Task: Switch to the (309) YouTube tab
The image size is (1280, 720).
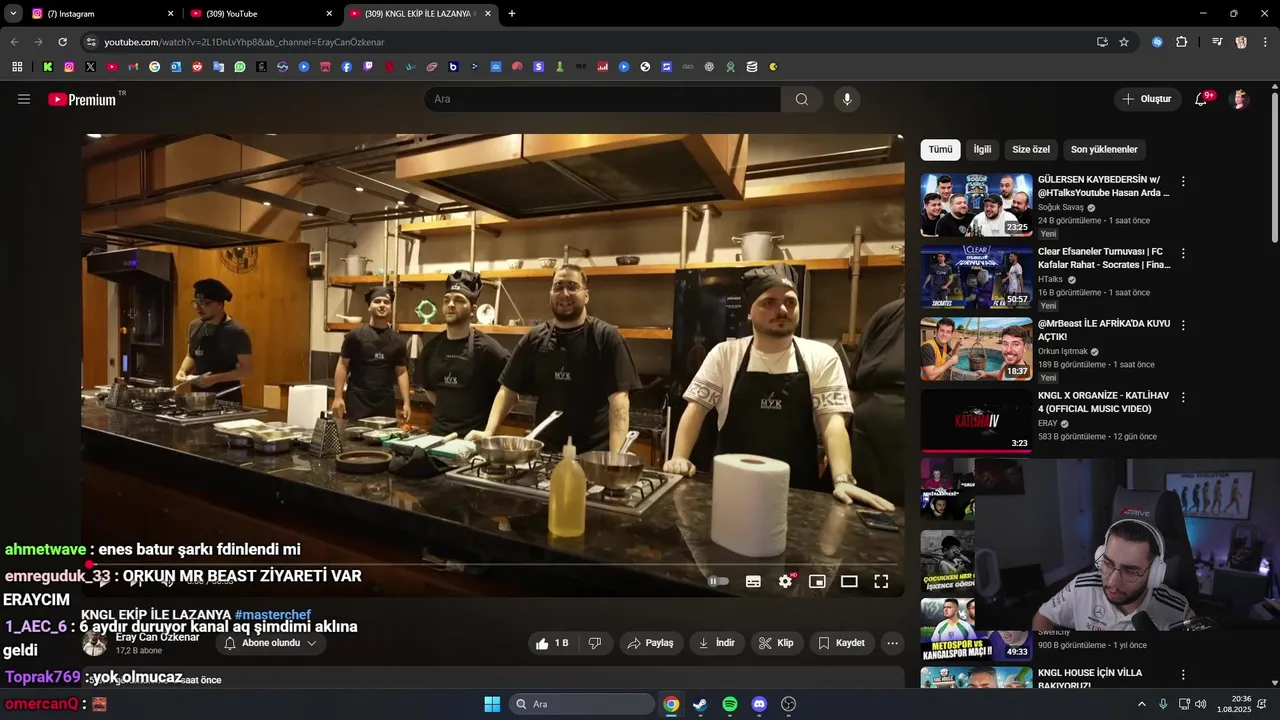Action: (x=262, y=14)
